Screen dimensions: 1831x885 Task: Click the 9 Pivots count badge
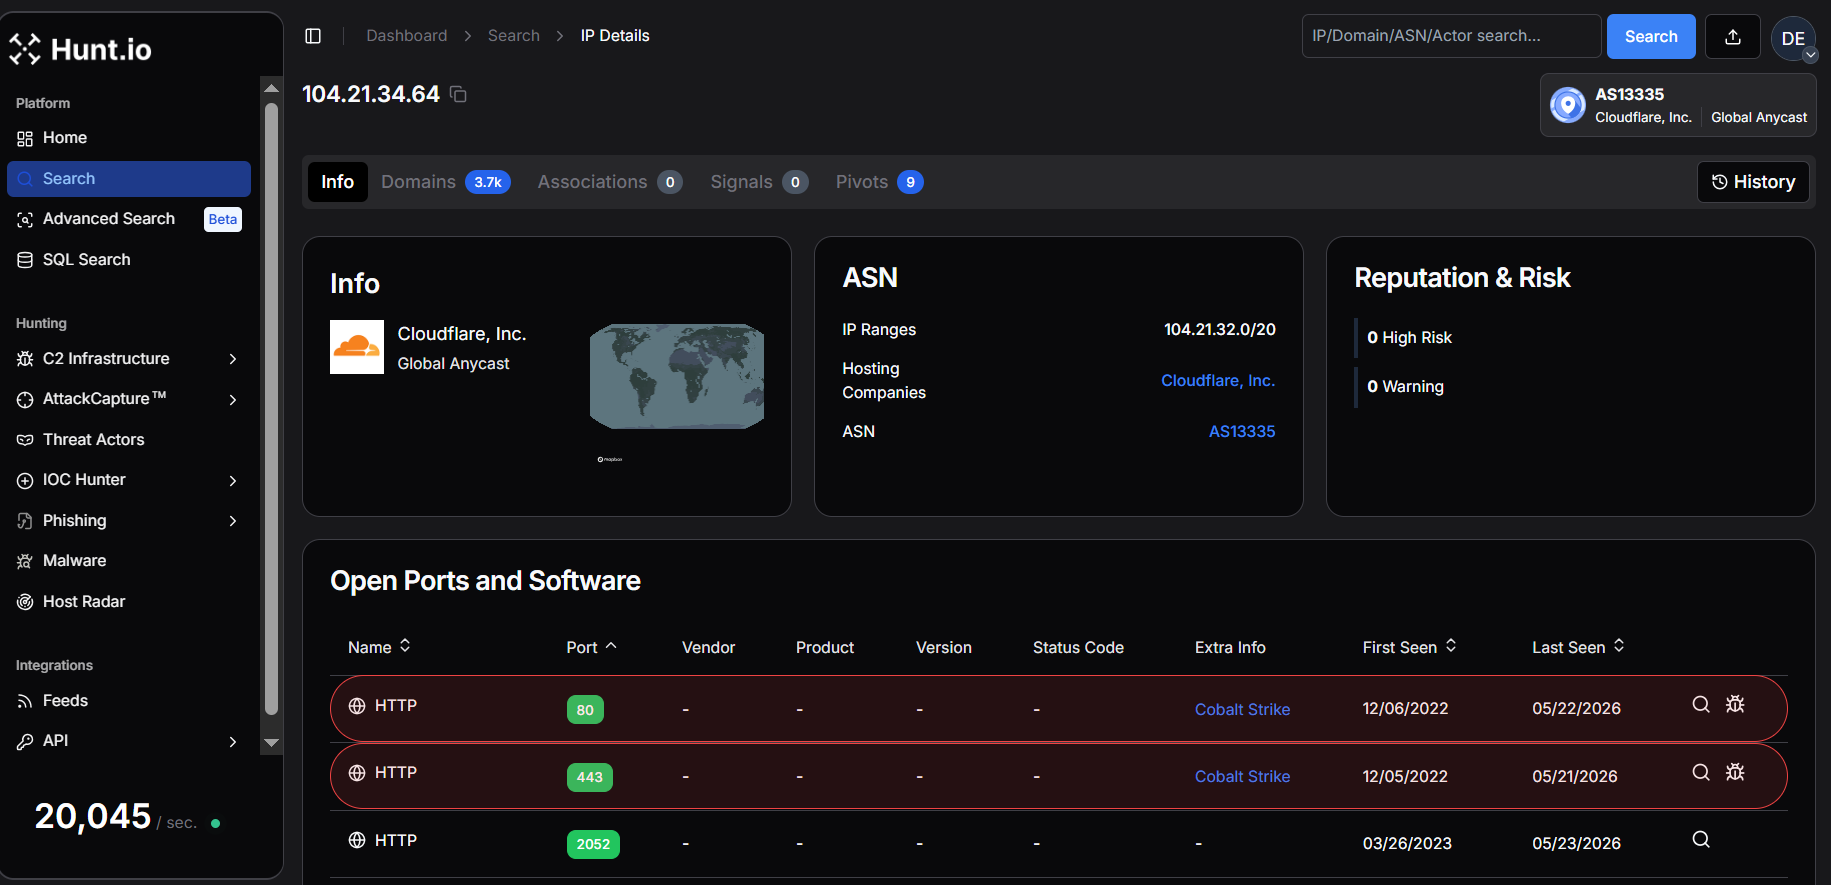click(910, 182)
